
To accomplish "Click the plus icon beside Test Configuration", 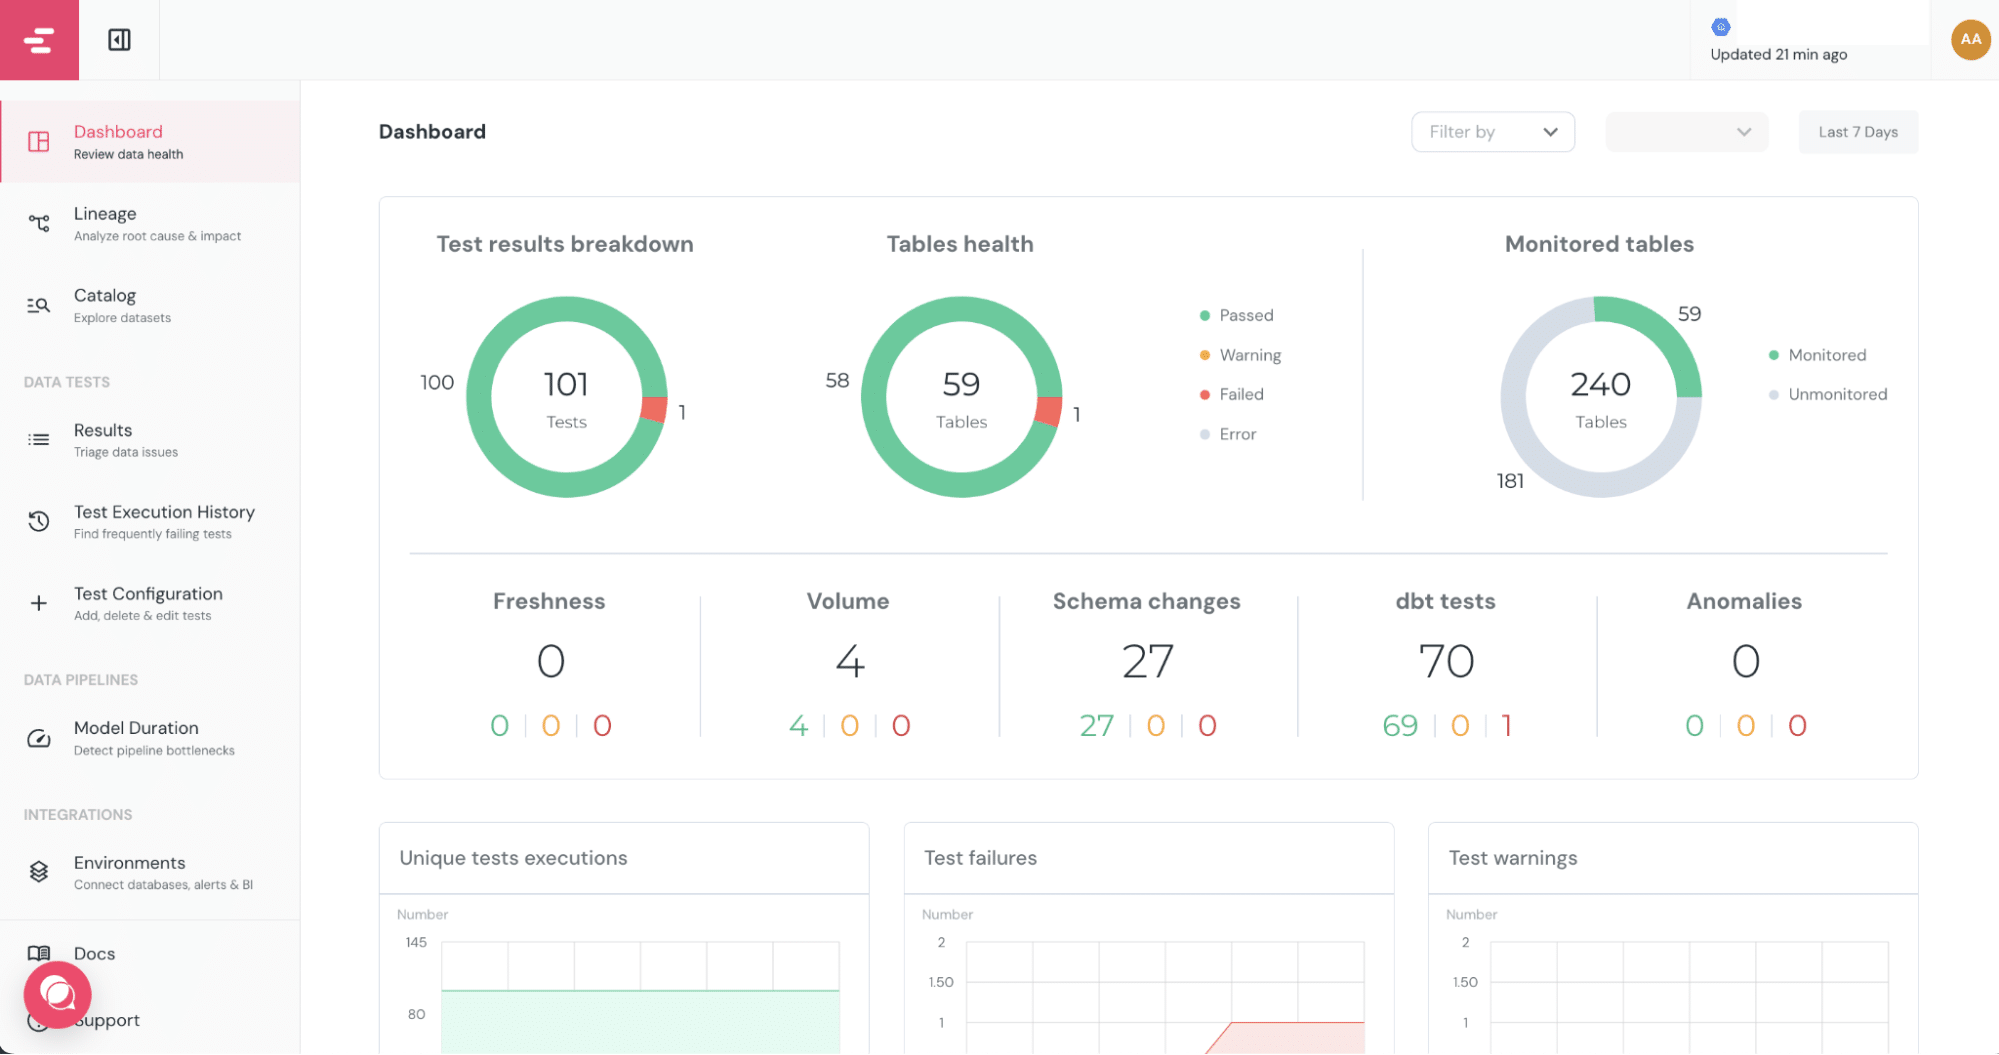I will point(39,603).
